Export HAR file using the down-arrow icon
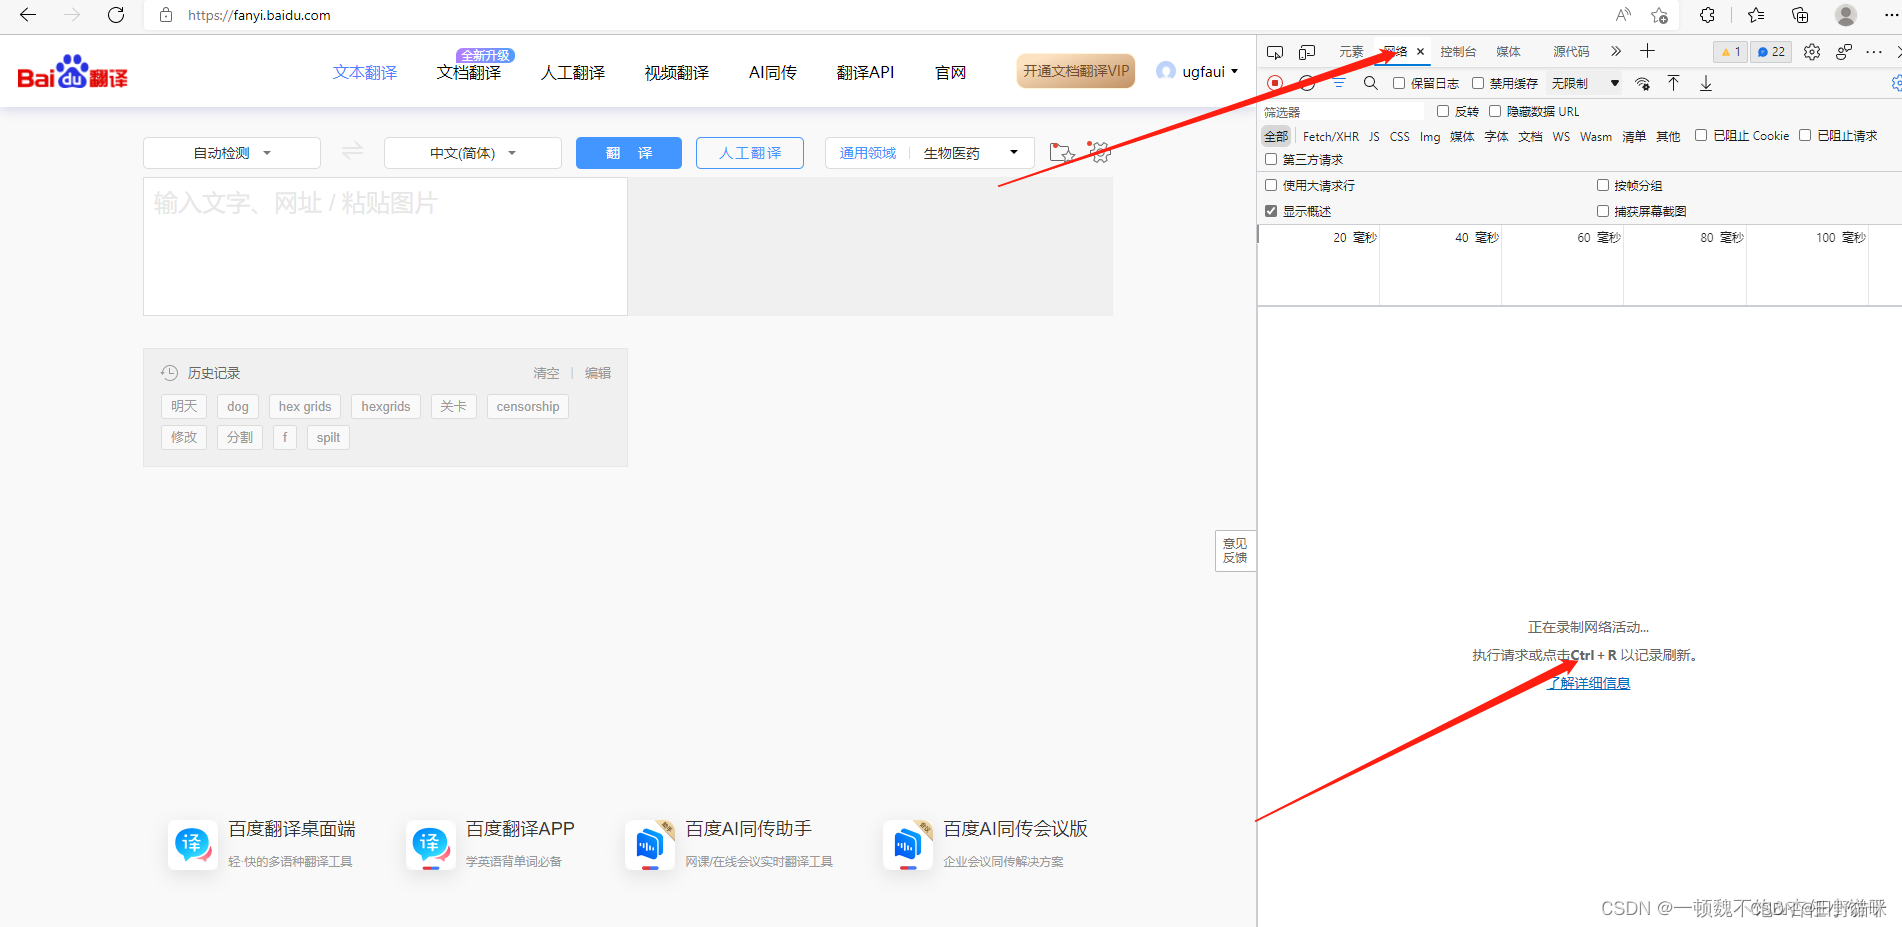 coord(1706,83)
